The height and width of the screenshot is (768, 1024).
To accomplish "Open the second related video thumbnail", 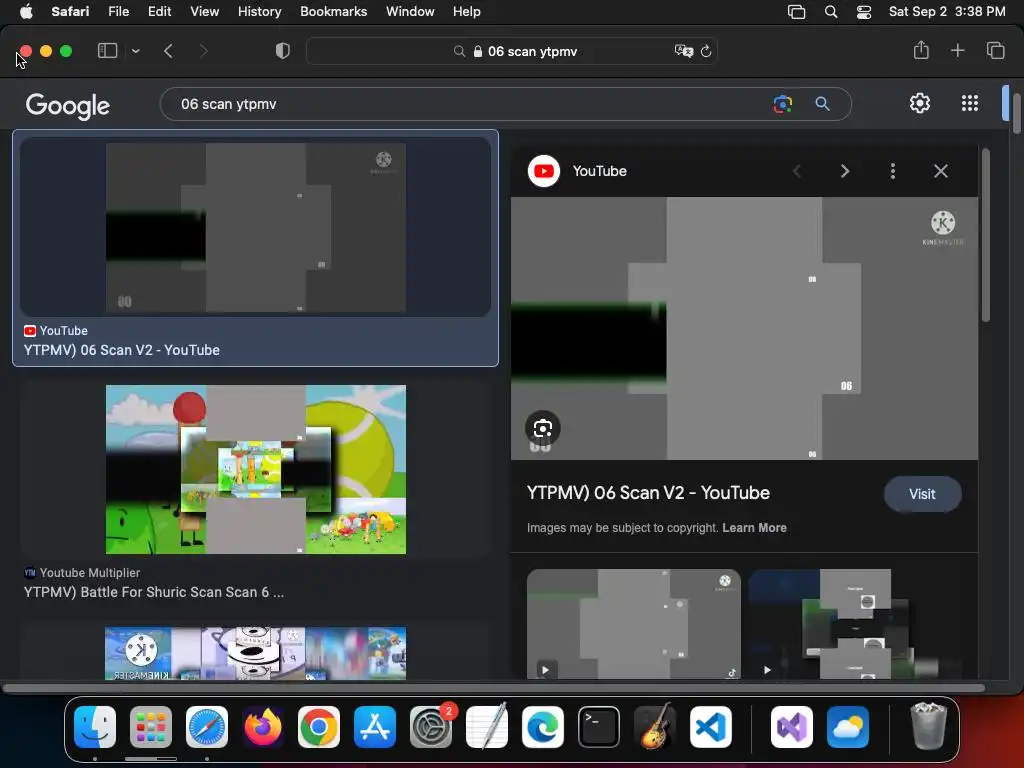I will pos(855,624).
